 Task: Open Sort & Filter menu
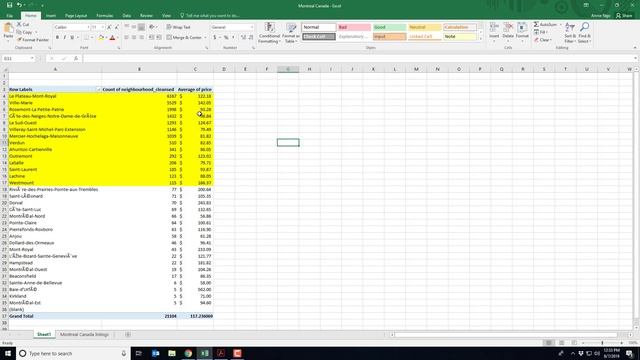coord(570,33)
